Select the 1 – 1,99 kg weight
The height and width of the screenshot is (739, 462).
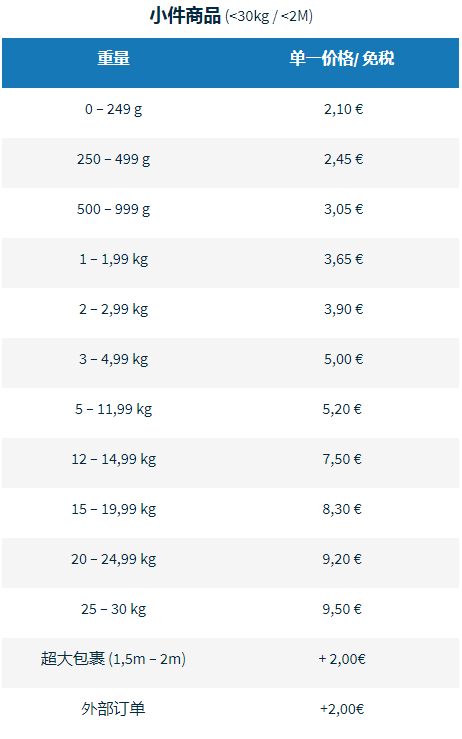pyautogui.click(x=114, y=259)
